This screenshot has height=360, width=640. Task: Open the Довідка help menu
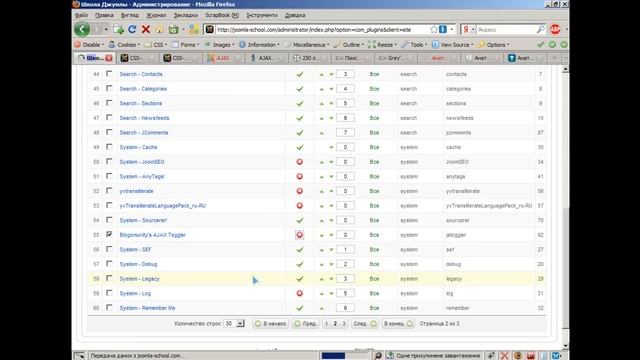pyautogui.click(x=295, y=15)
